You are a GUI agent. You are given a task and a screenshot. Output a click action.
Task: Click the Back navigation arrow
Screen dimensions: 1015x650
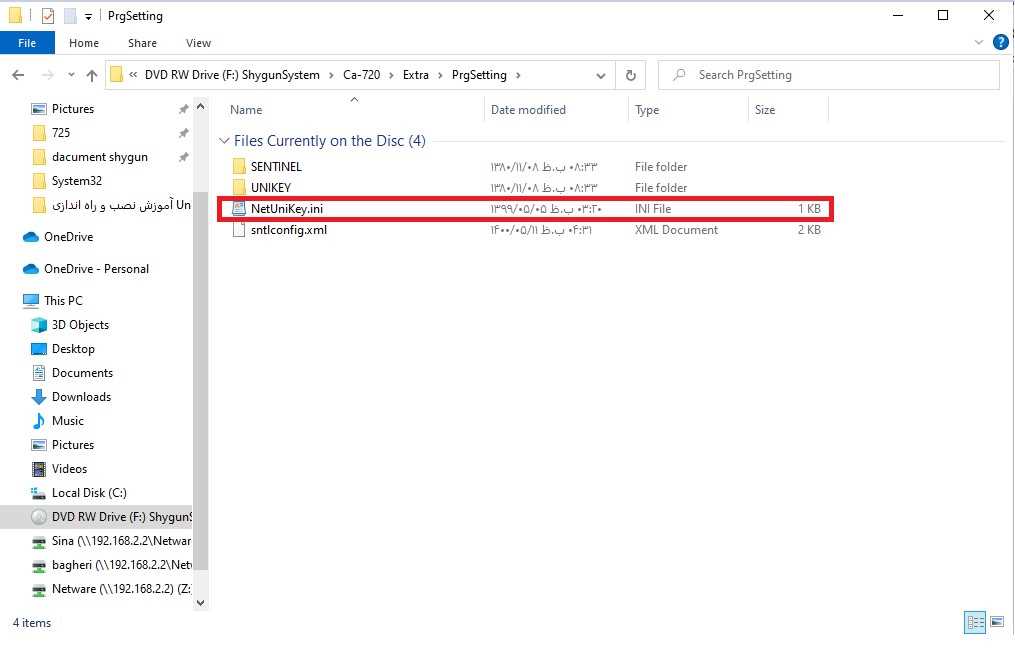[18, 75]
